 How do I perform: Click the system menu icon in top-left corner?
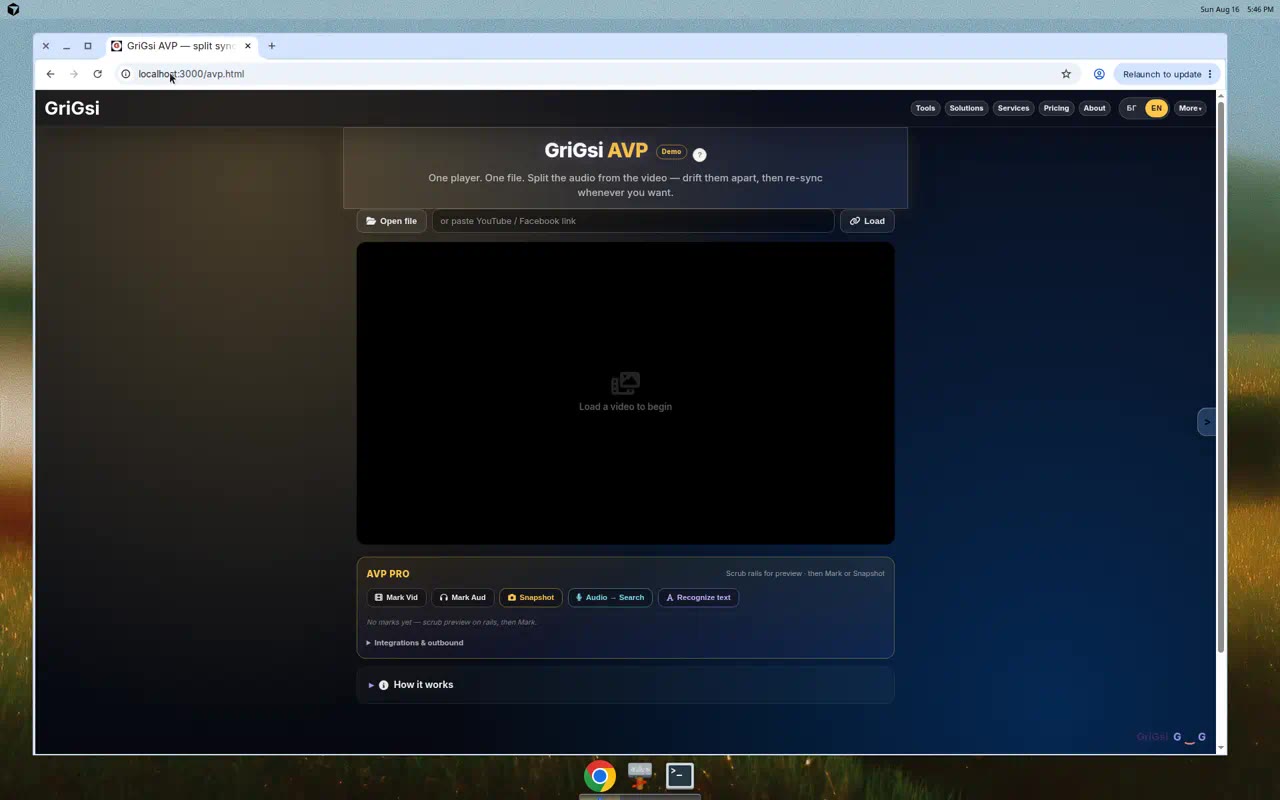(13, 9)
